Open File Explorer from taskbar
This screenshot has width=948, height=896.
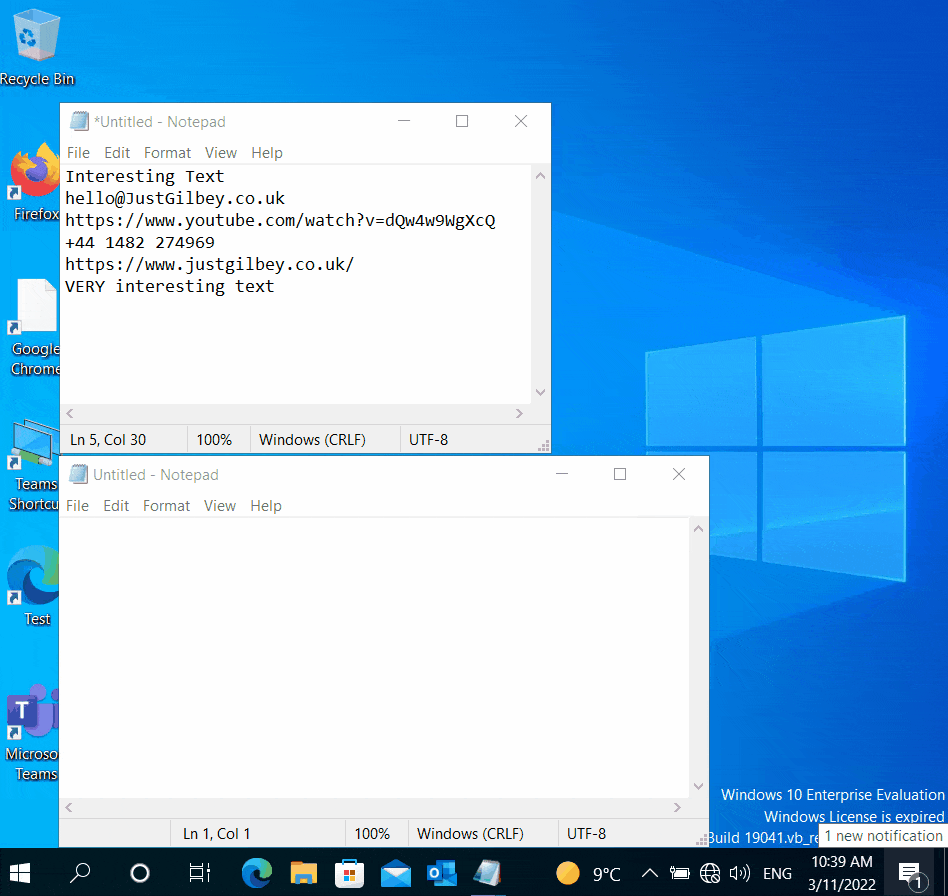click(304, 873)
